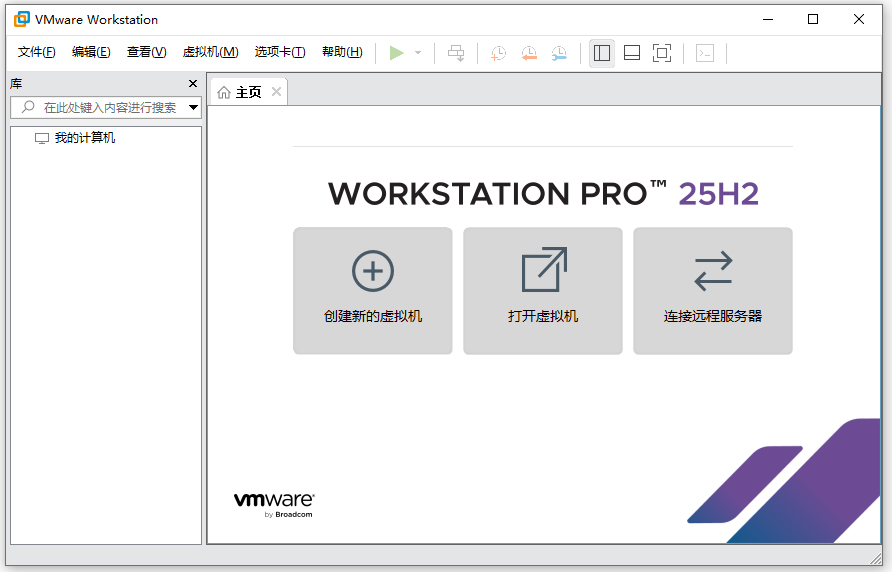This screenshot has height=572, width=892.
Task: Select 我的计算机 in the library tree
Action: coord(84,138)
